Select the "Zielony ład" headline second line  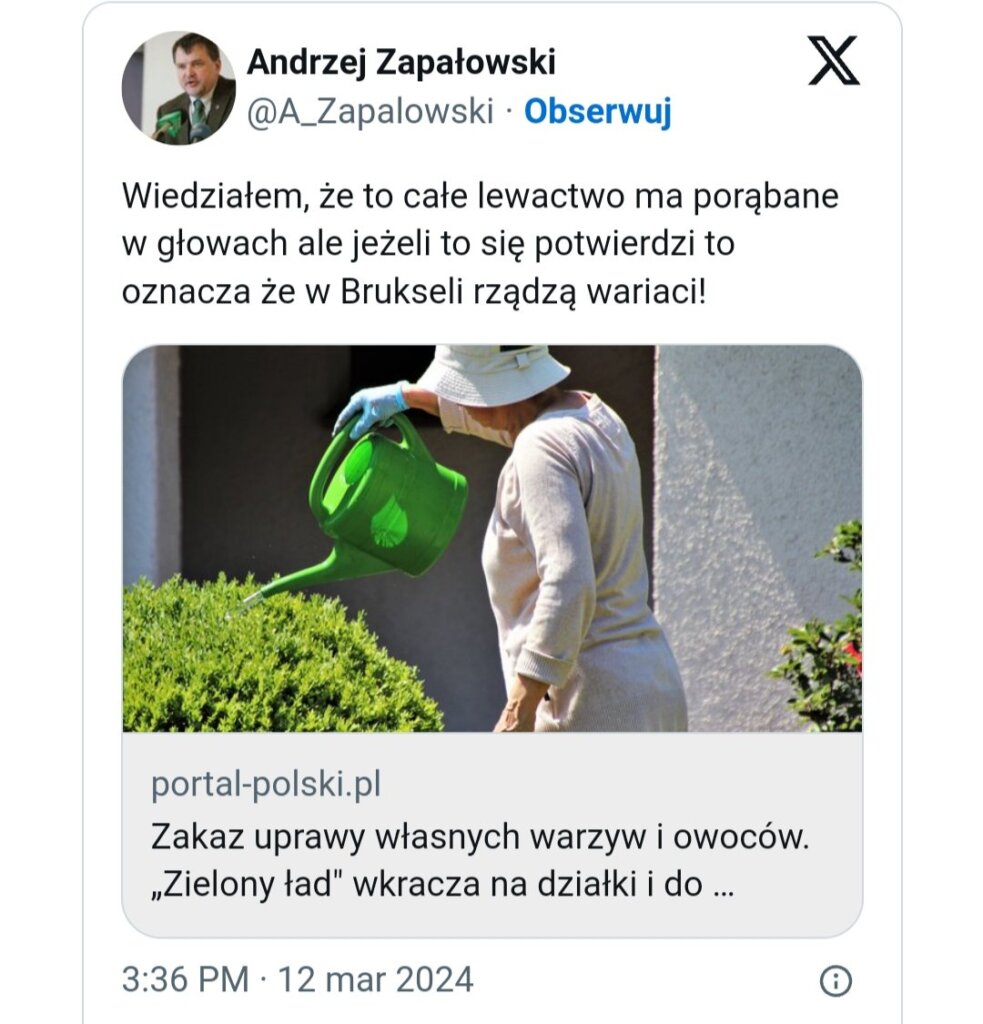[x=443, y=885]
